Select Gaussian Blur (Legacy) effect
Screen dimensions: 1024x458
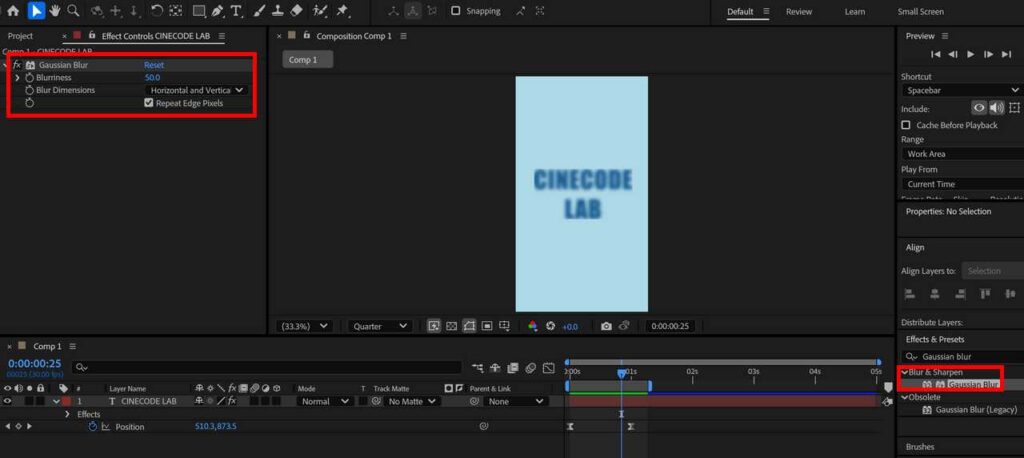click(976, 410)
